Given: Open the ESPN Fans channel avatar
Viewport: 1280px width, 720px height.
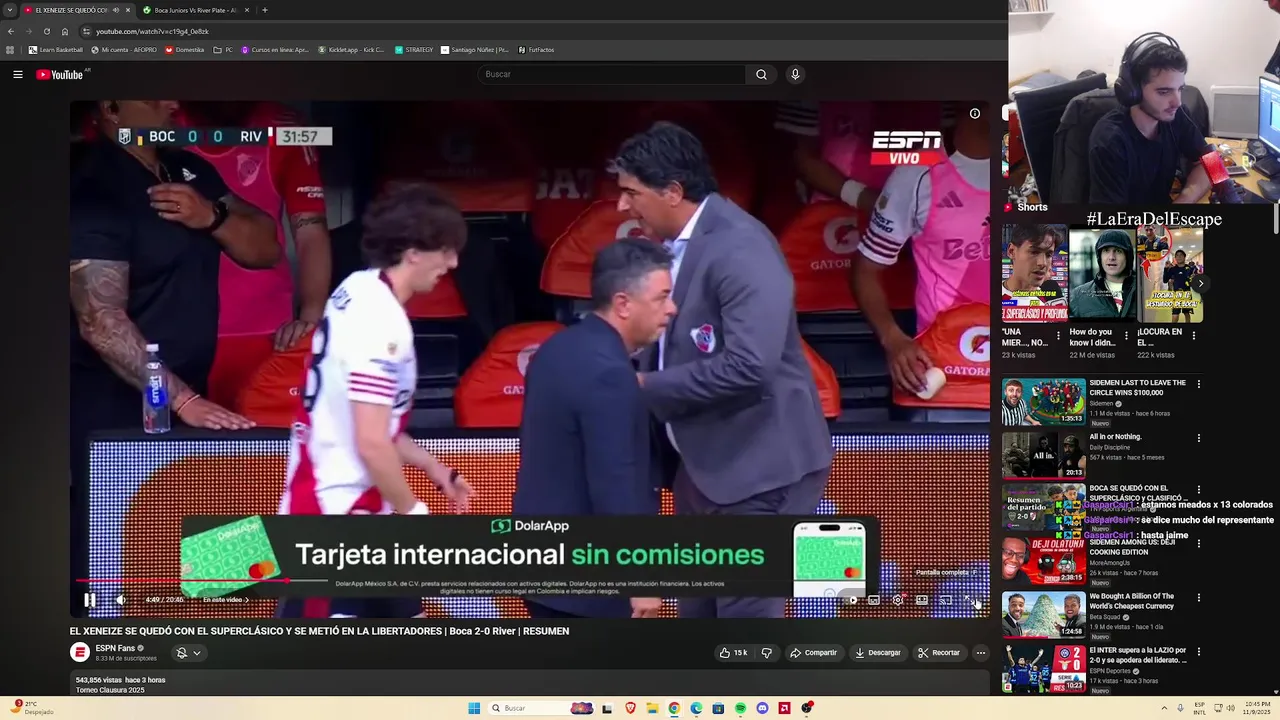Looking at the screenshot, I should click(80, 652).
